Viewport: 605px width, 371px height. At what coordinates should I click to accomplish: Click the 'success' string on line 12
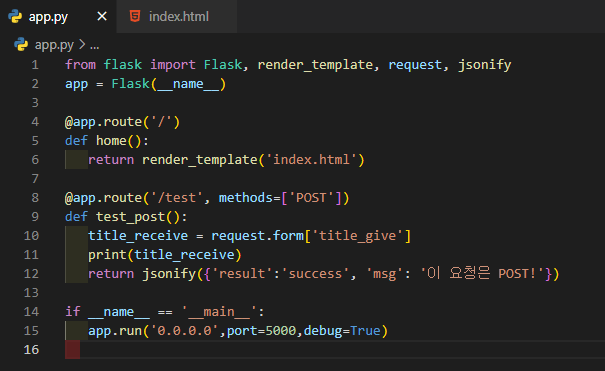315,274
